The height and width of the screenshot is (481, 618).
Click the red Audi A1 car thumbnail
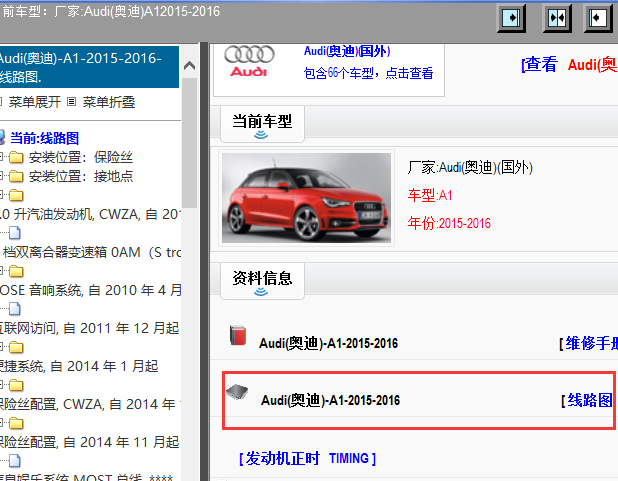click(x=306, y=198)
